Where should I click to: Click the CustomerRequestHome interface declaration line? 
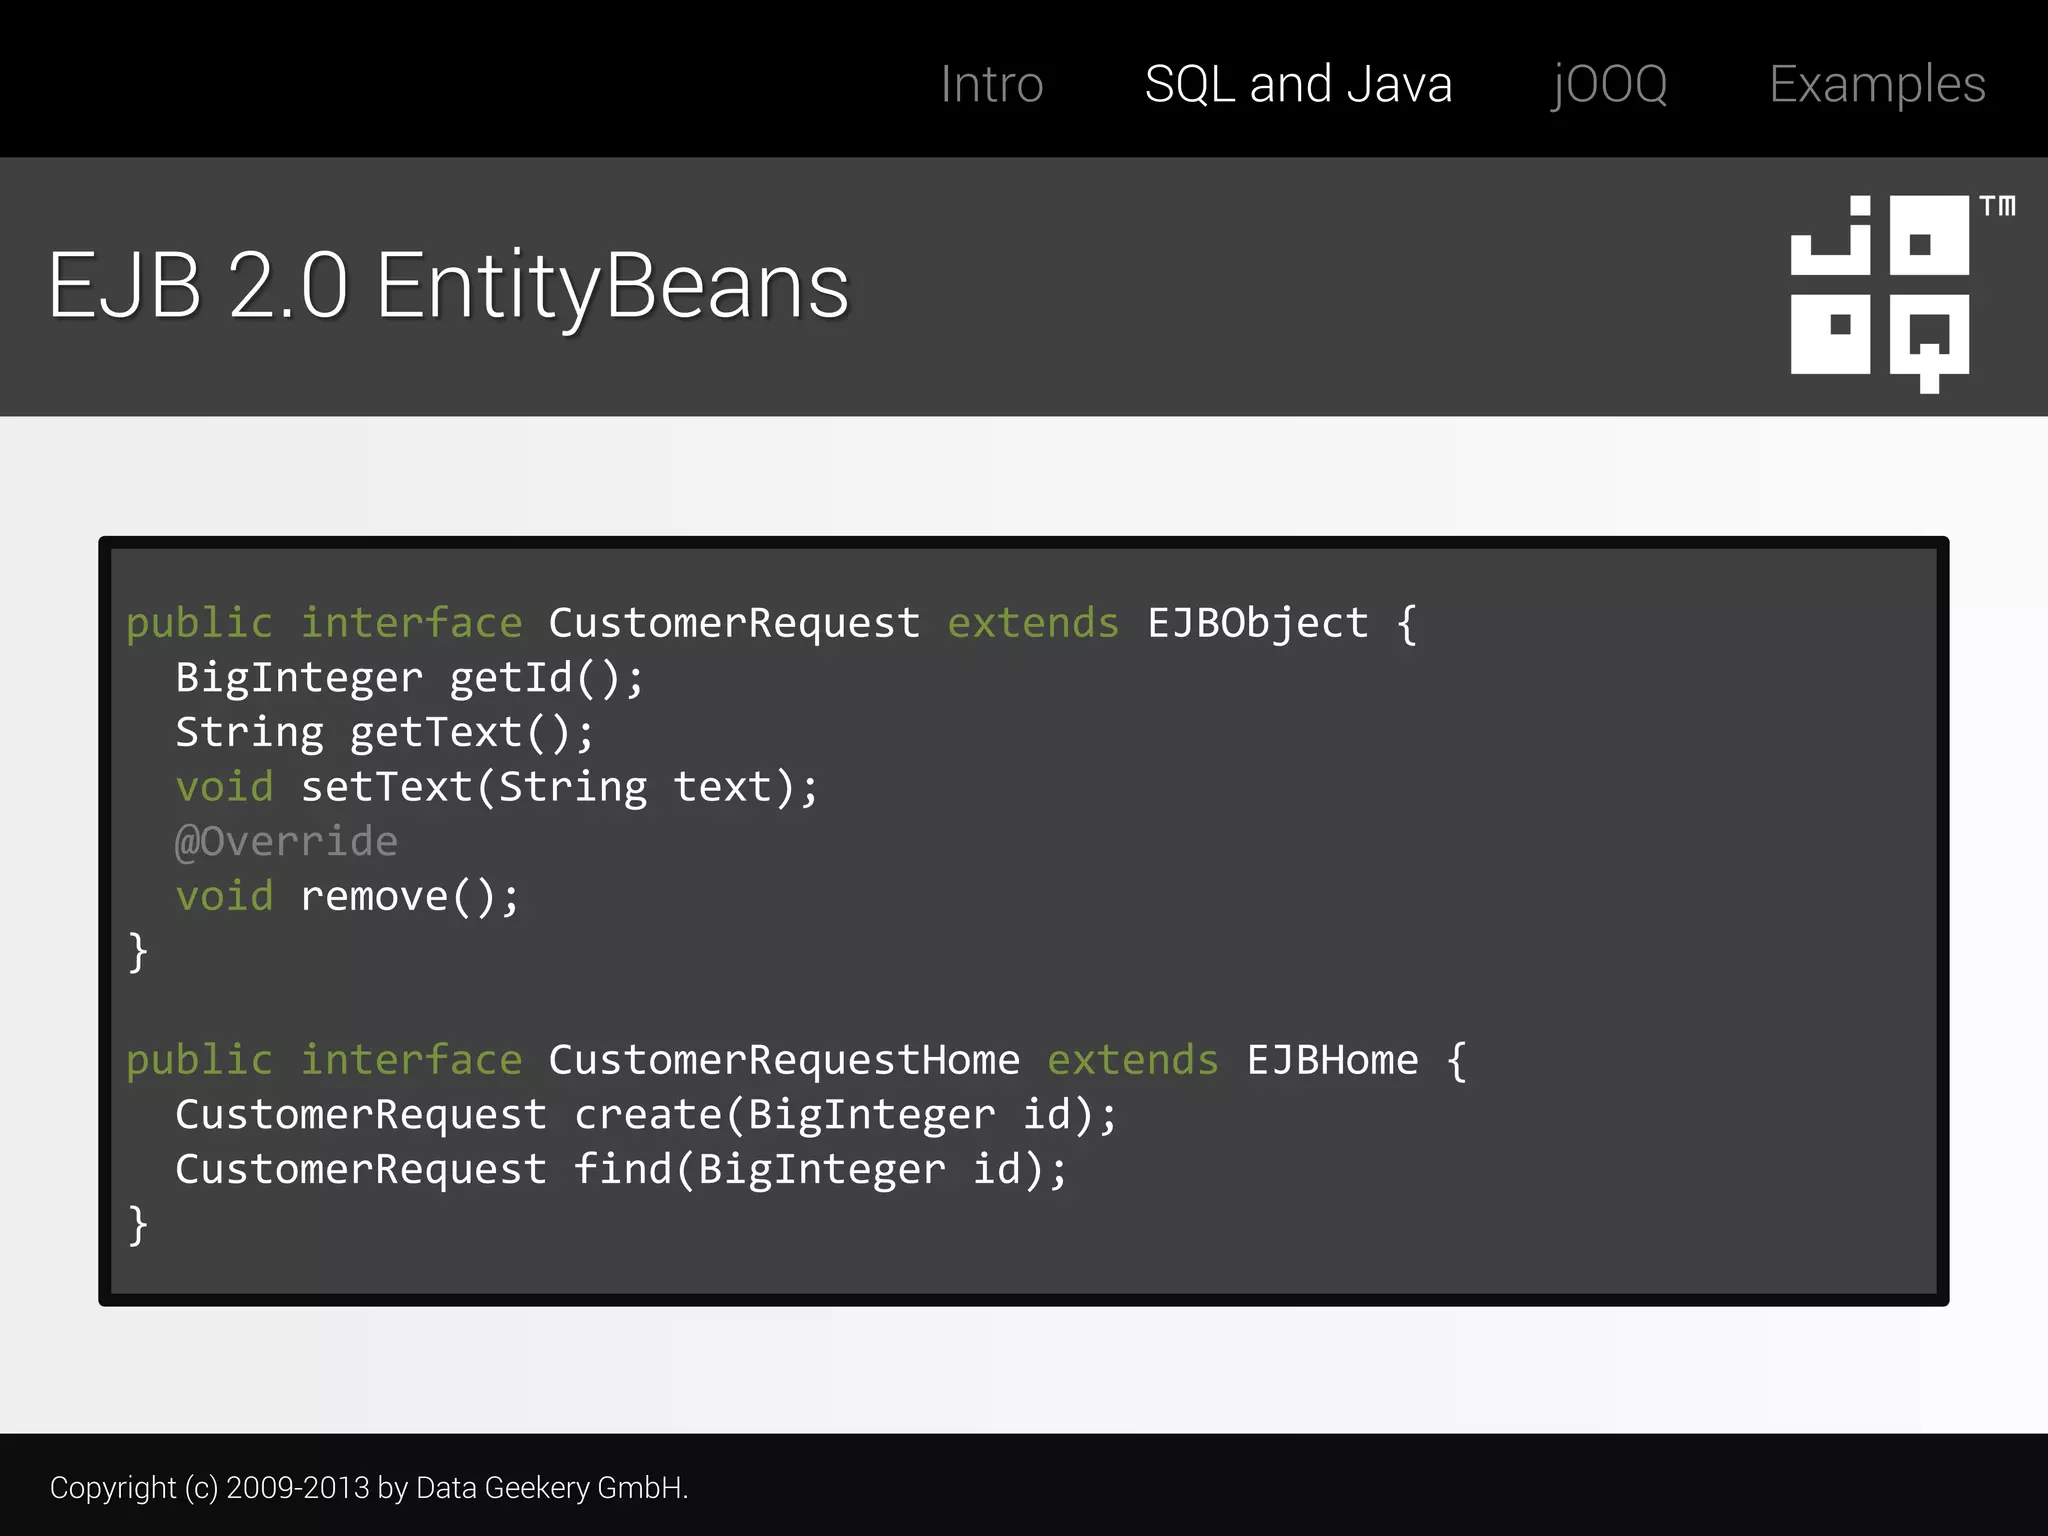click(796, 1061)
